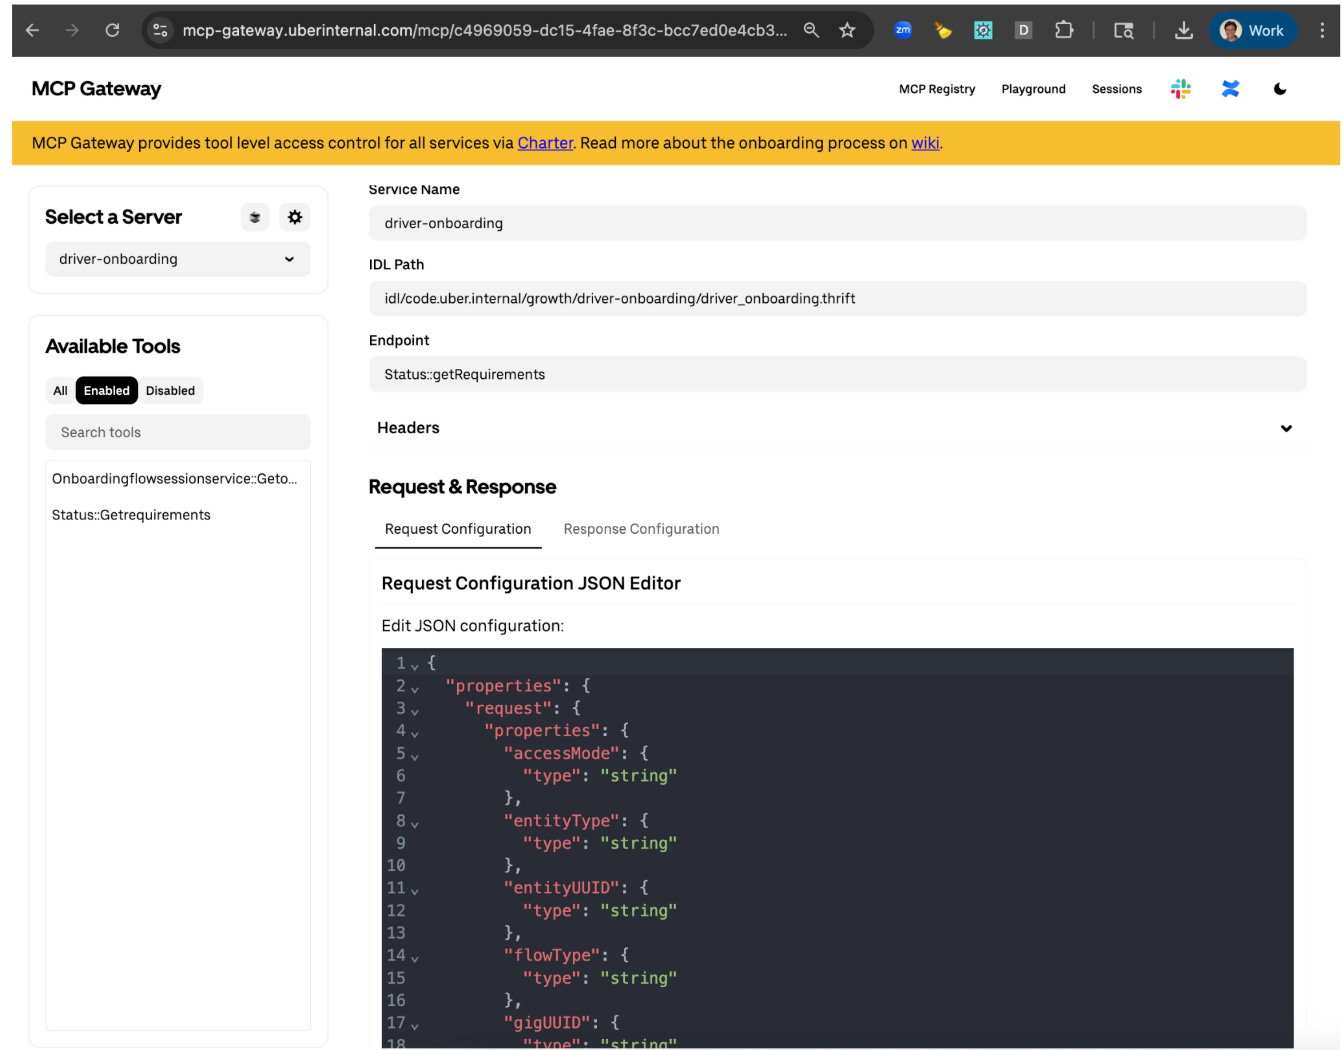Image resolution: width=1342 pixels, height=1050 pixels.
Task: Go back with the browser back arrow
Action: (x=32, y=30)
